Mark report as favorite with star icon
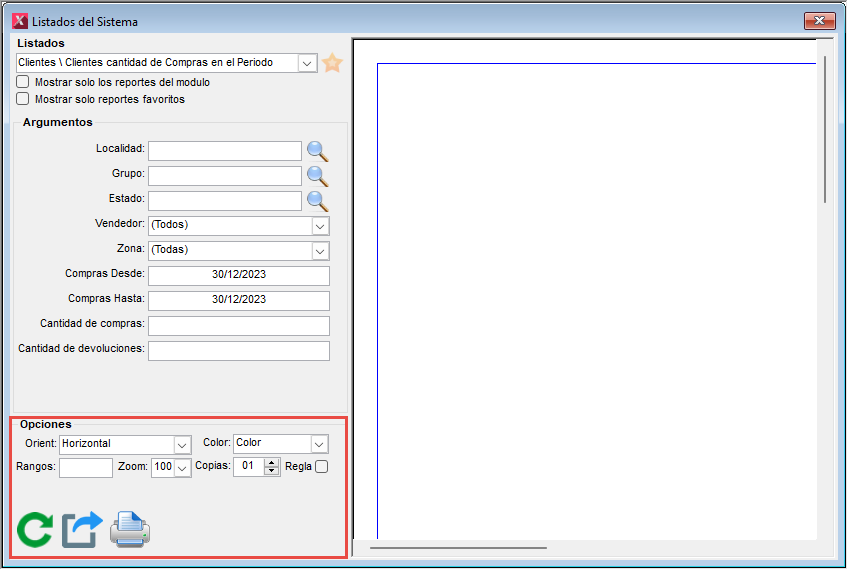The image size is (848, 570). [332, 63]
